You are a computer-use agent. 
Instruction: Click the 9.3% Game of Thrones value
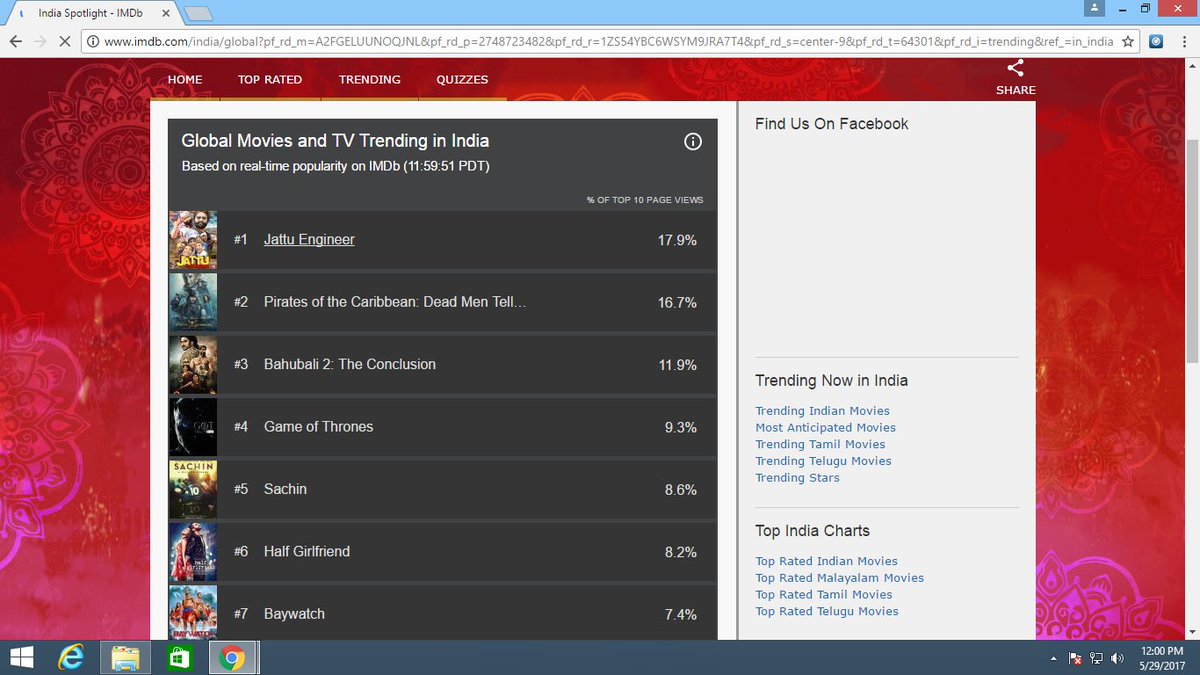(680, 427)
